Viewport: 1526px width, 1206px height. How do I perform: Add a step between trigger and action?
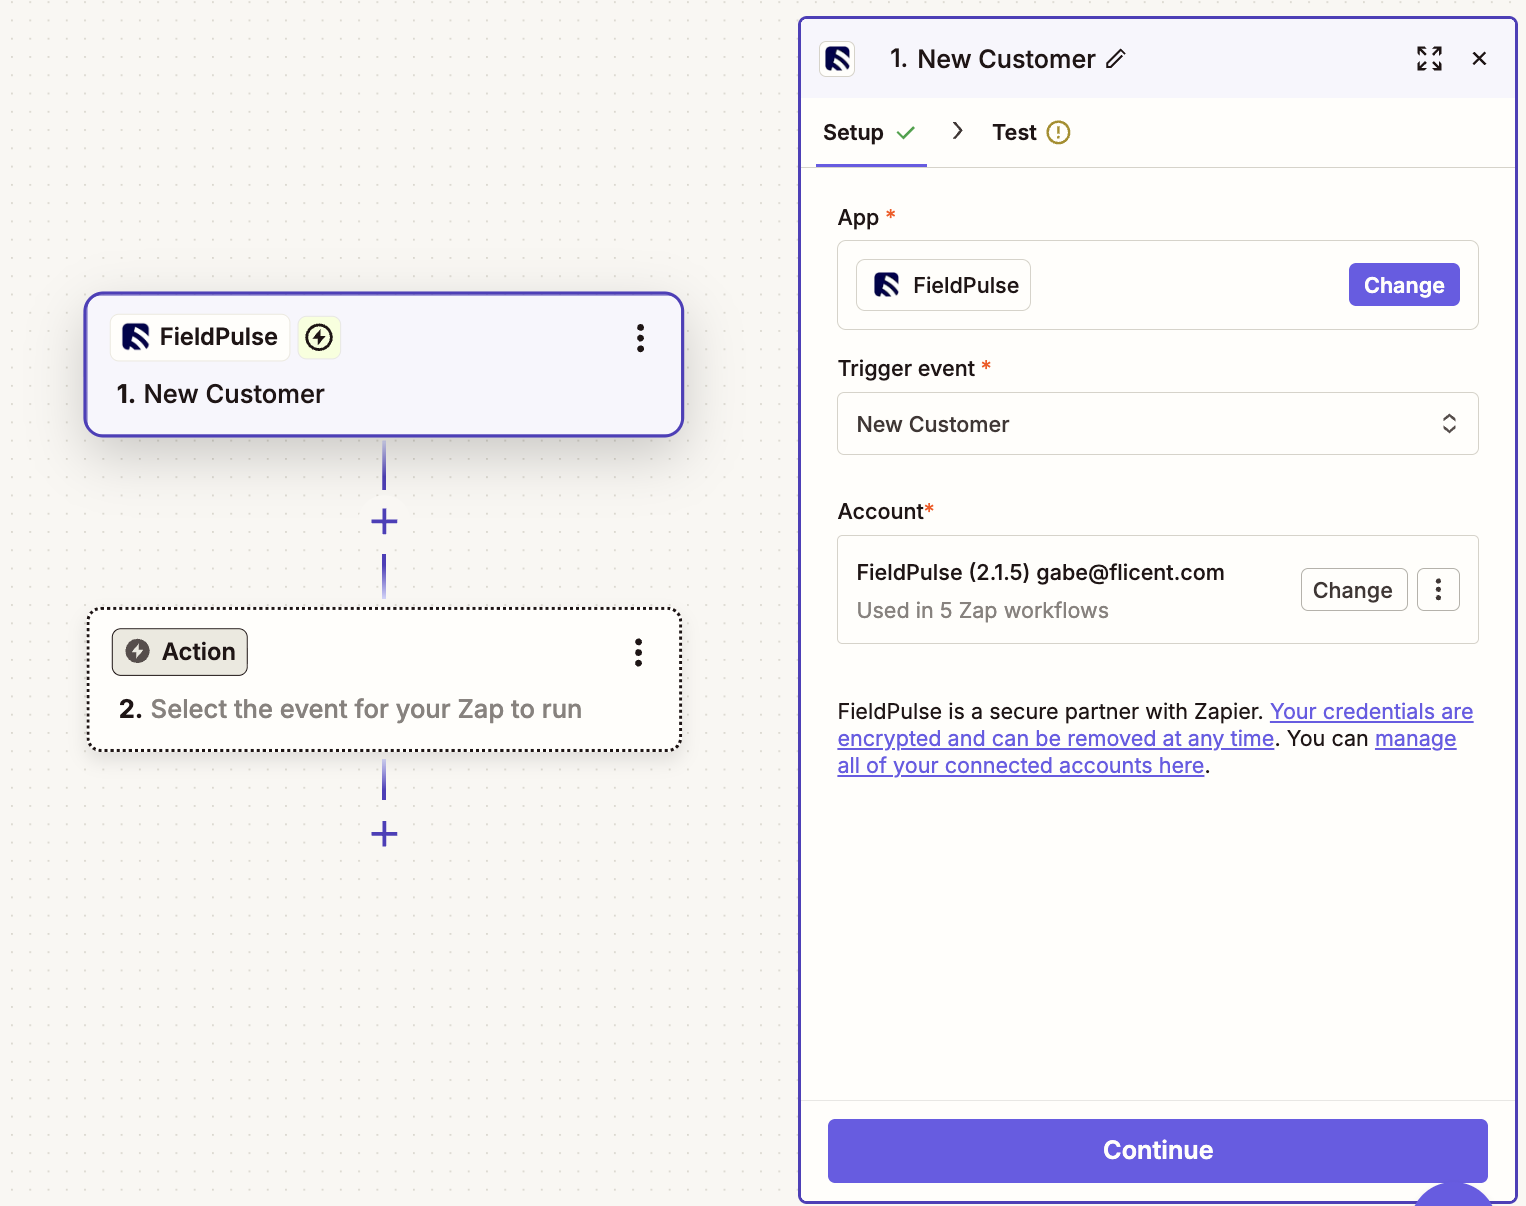(x=384, y=521)
